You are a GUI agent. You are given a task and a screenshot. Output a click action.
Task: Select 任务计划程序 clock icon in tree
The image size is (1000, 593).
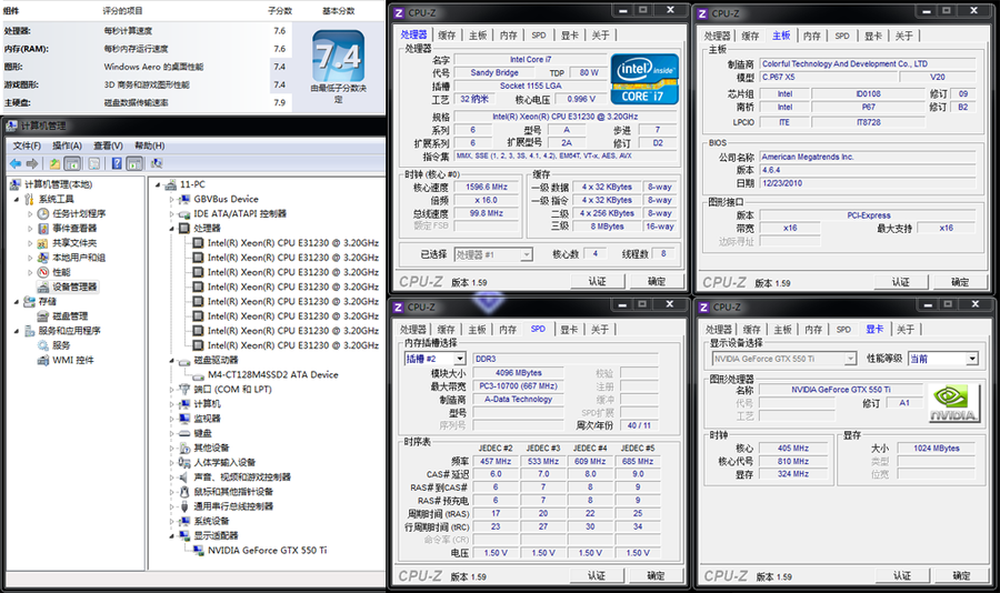tap(43, 213)
